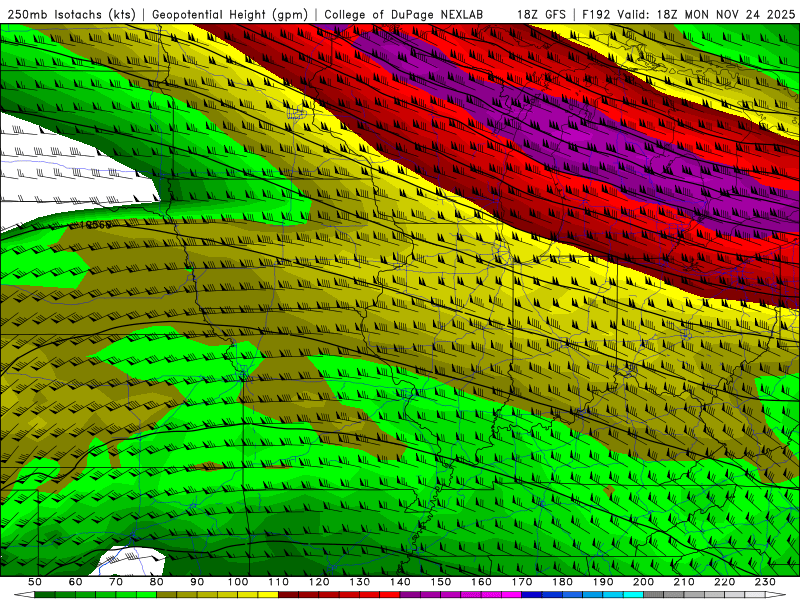Click the right arrow end of the color bar

776,595
